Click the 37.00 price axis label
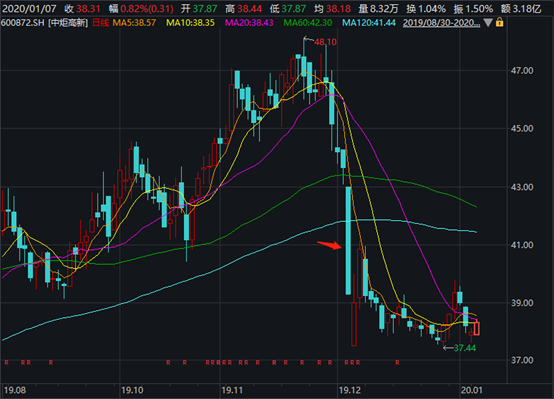Image resolution: width=554 pixels, height=399 pixels. point(522,360)
